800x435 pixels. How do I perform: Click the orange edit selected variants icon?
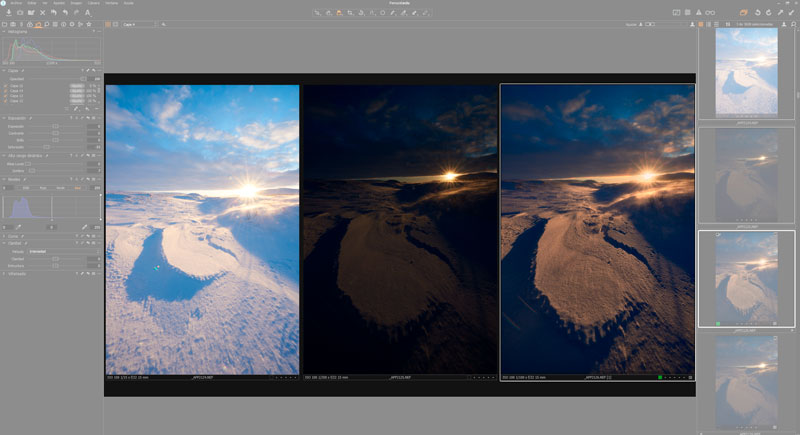(743, 13)
